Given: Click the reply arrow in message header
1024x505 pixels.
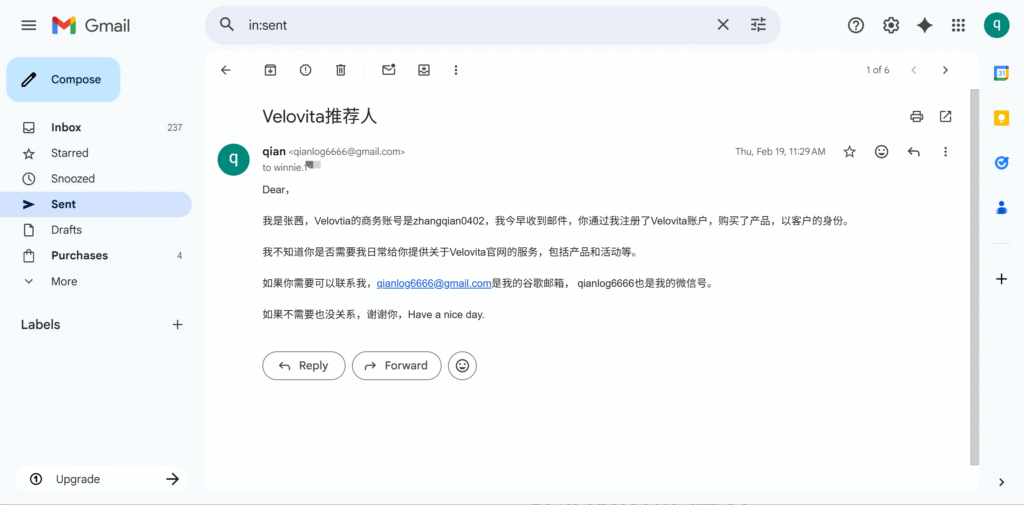Looking at the screenshot, I should click(x=914, y=152).
